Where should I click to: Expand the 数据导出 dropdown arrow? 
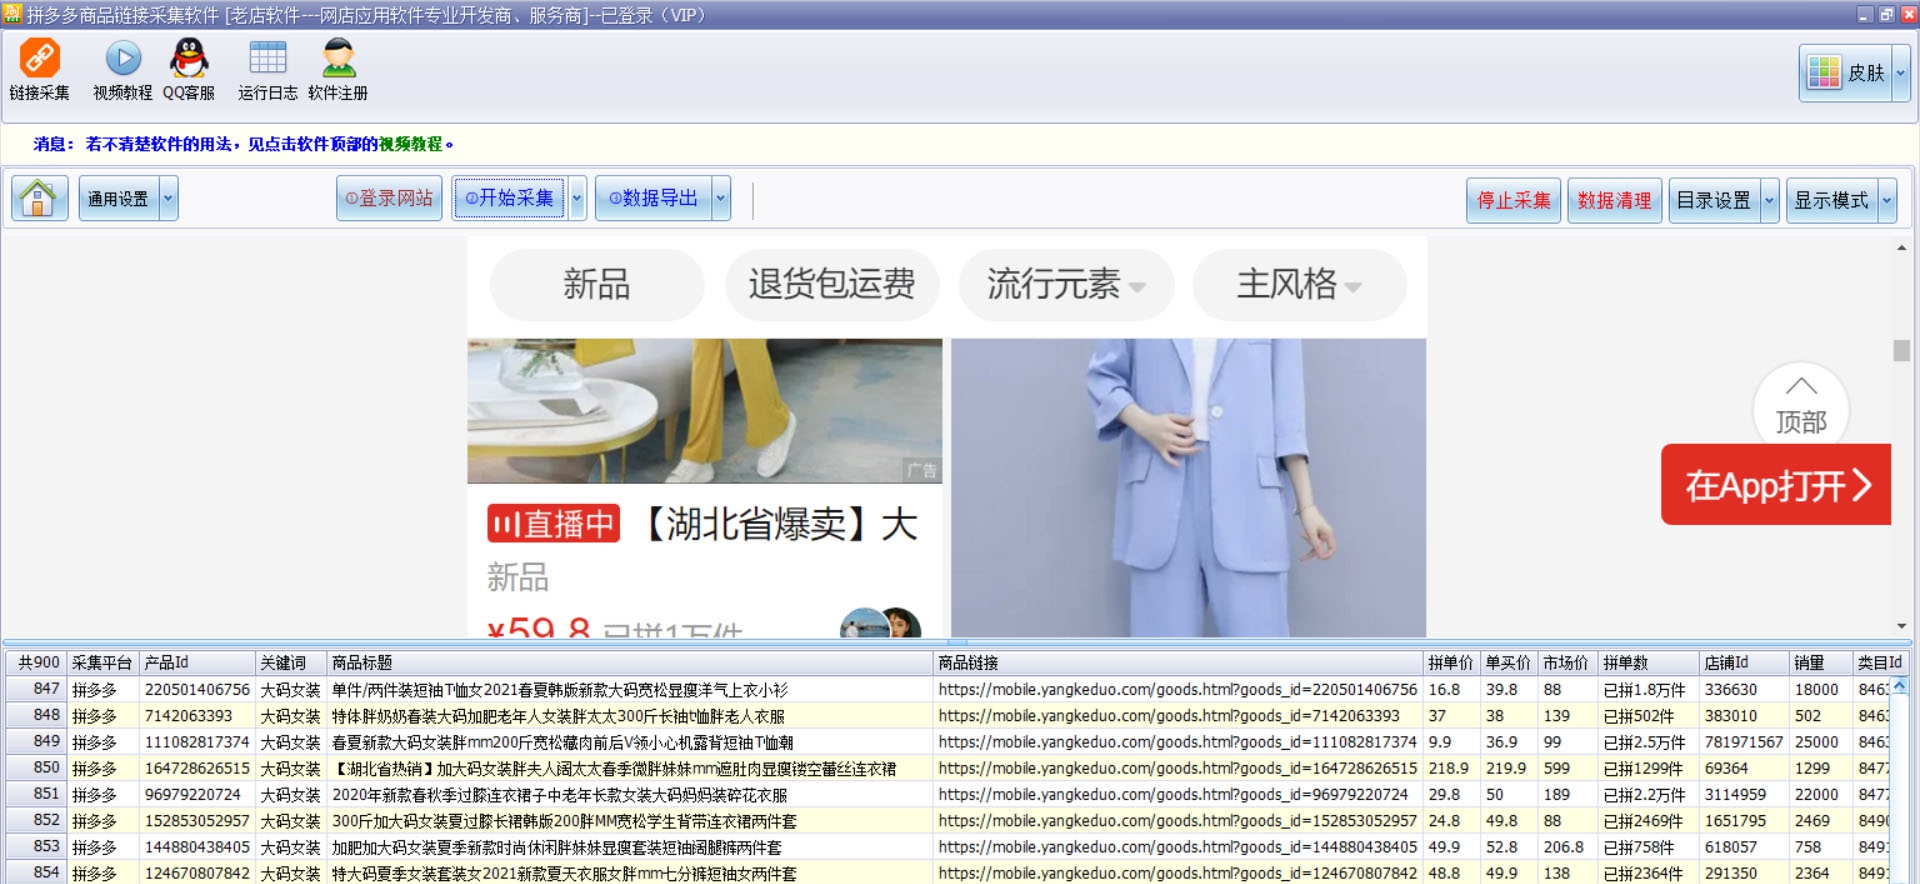720,198
